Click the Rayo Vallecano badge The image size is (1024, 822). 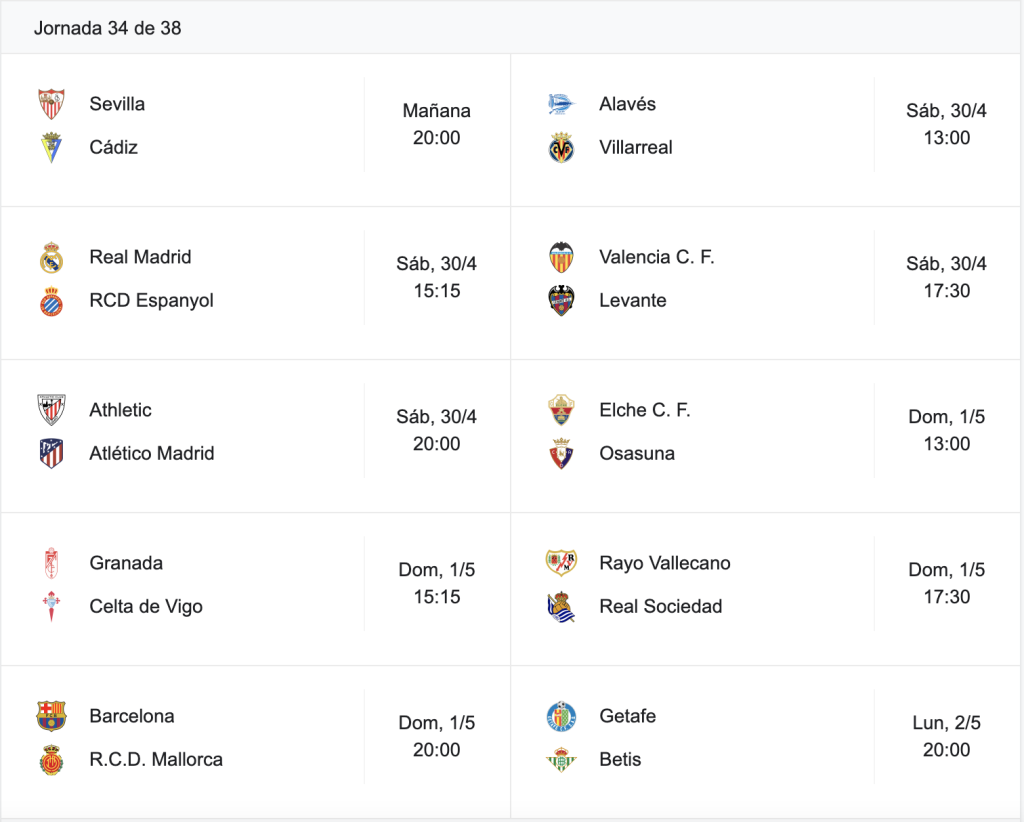[561, 563]
